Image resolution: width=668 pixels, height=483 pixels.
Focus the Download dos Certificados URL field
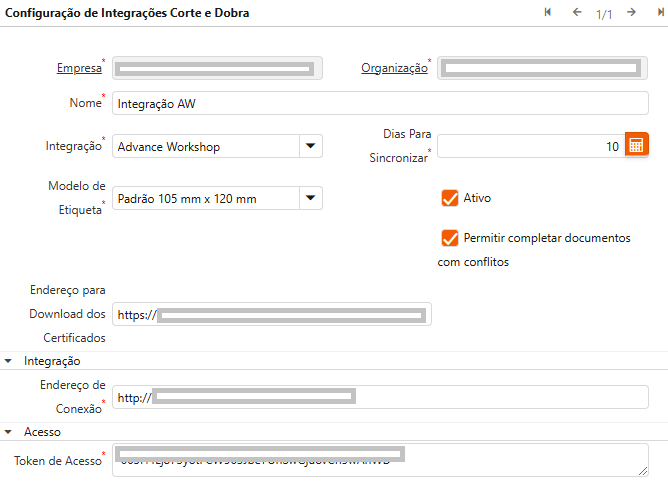tap(271, 314)
